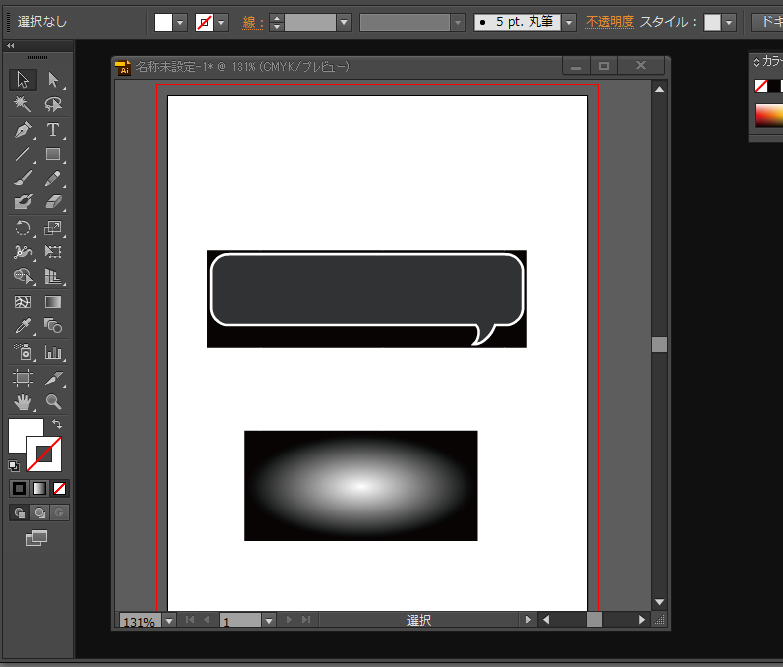This screenshot has width=783, height=667.
Task: Open the graphic style (スタイル) dropdown
Action: tap(729, 22)
